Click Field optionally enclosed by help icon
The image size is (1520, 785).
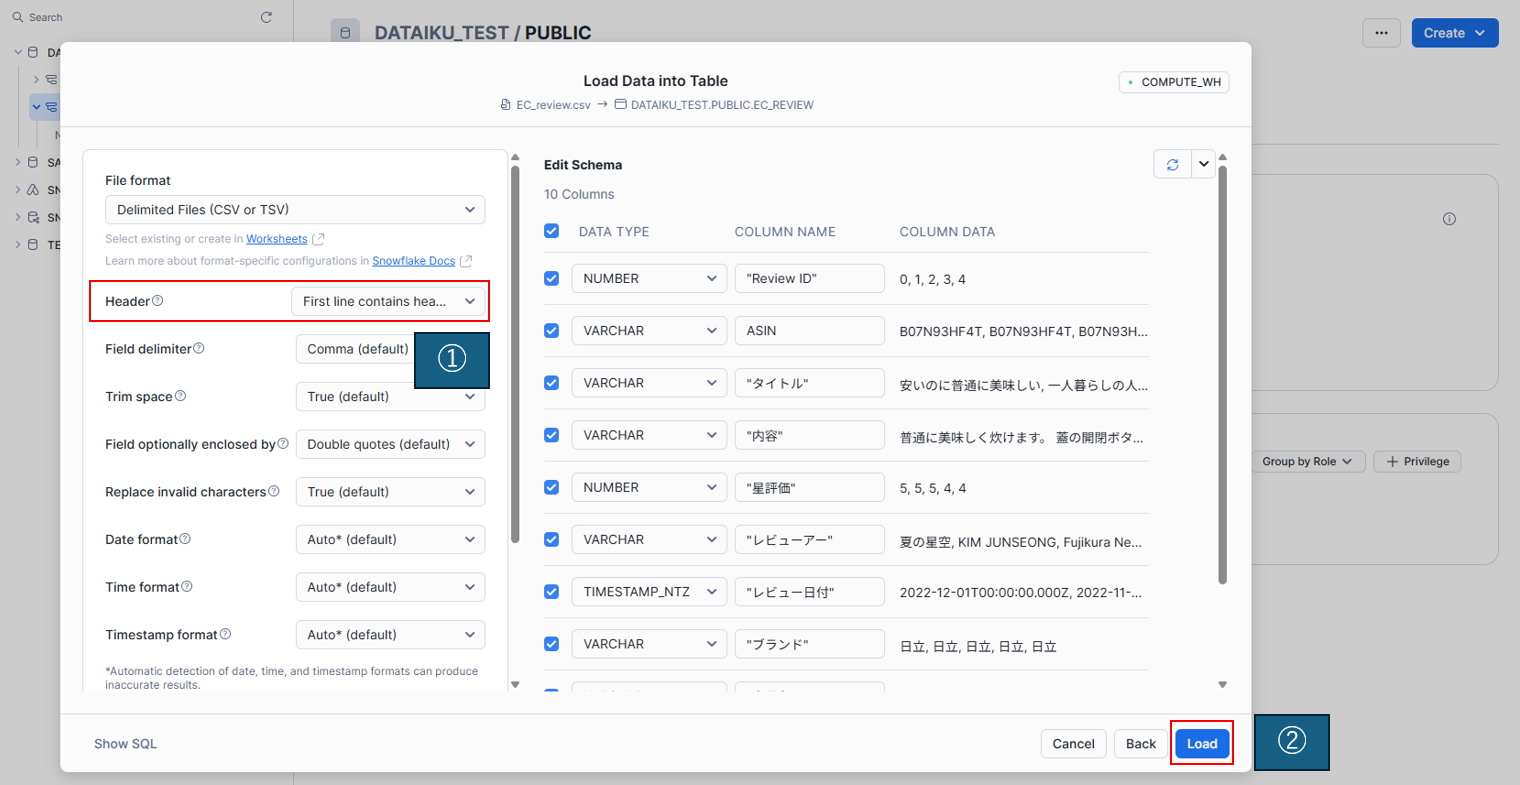tap(283, 443)
